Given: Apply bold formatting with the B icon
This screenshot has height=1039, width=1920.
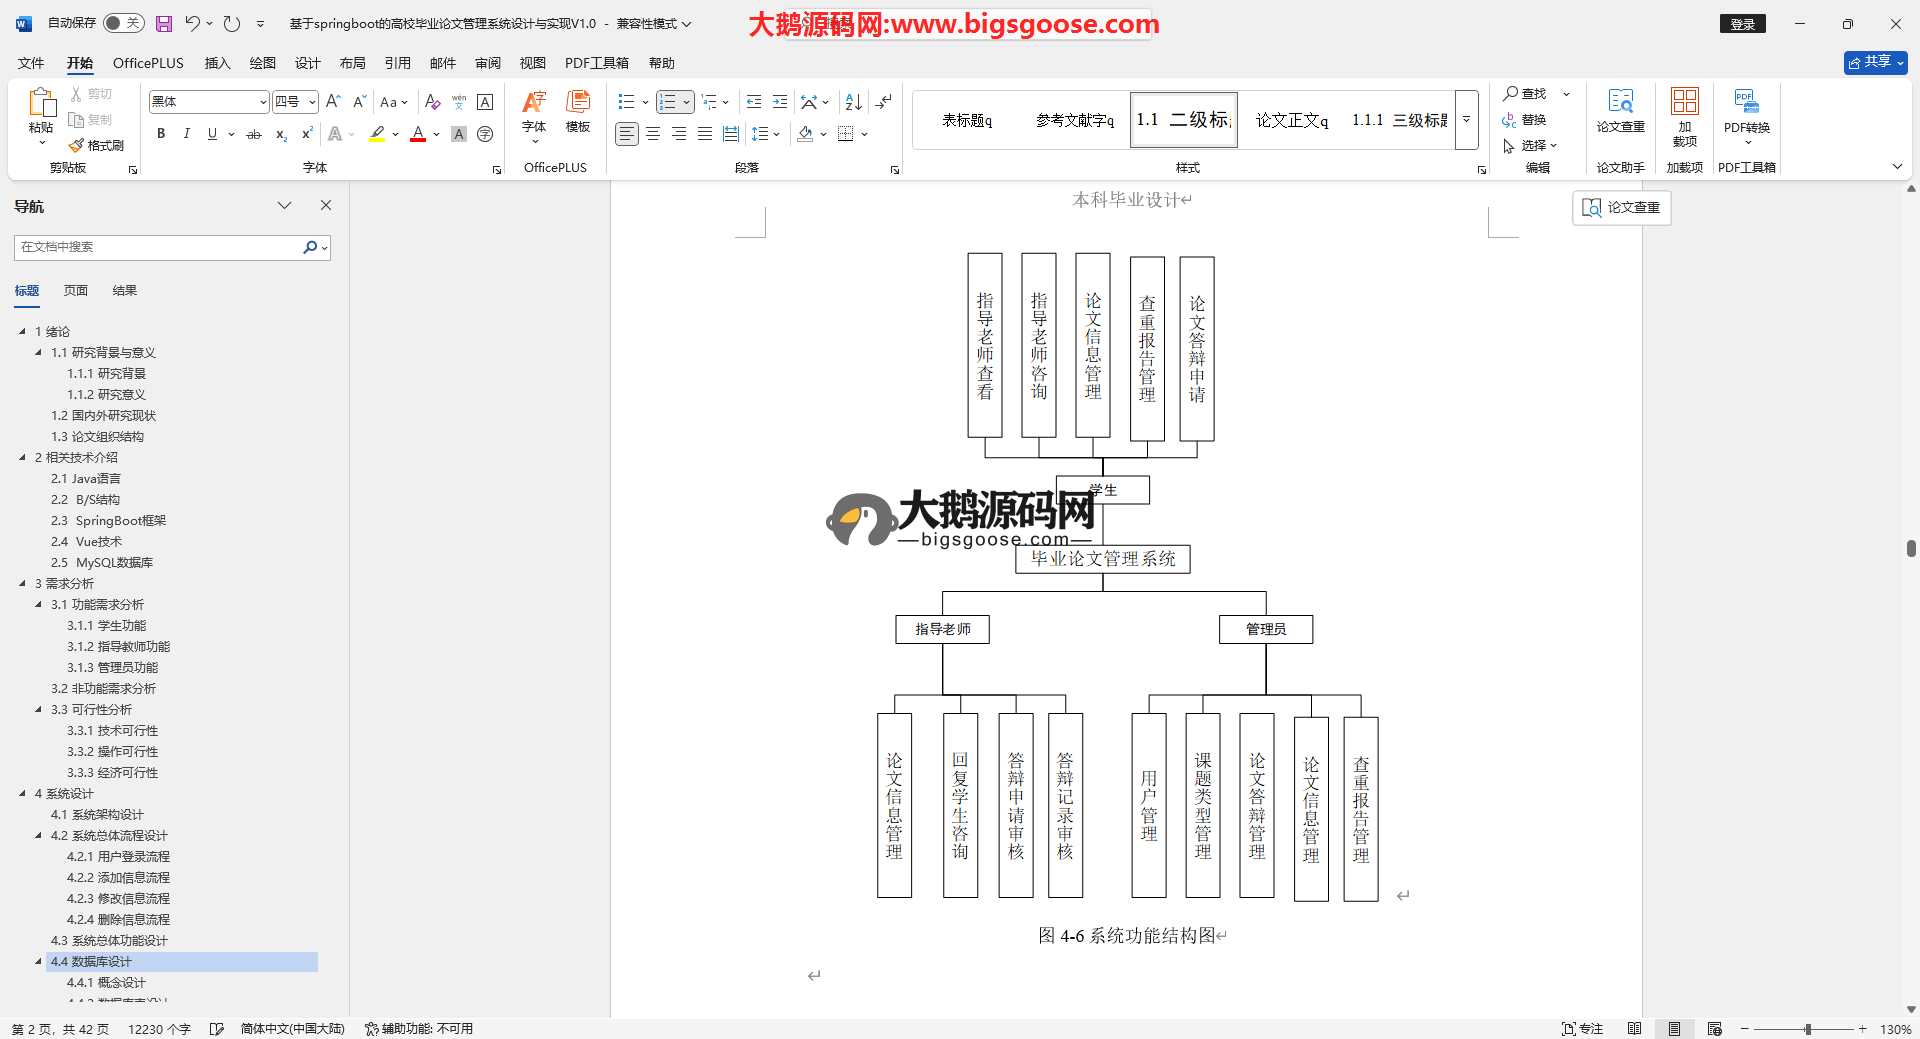Looking at the screenshot, I should pos(161,134).
